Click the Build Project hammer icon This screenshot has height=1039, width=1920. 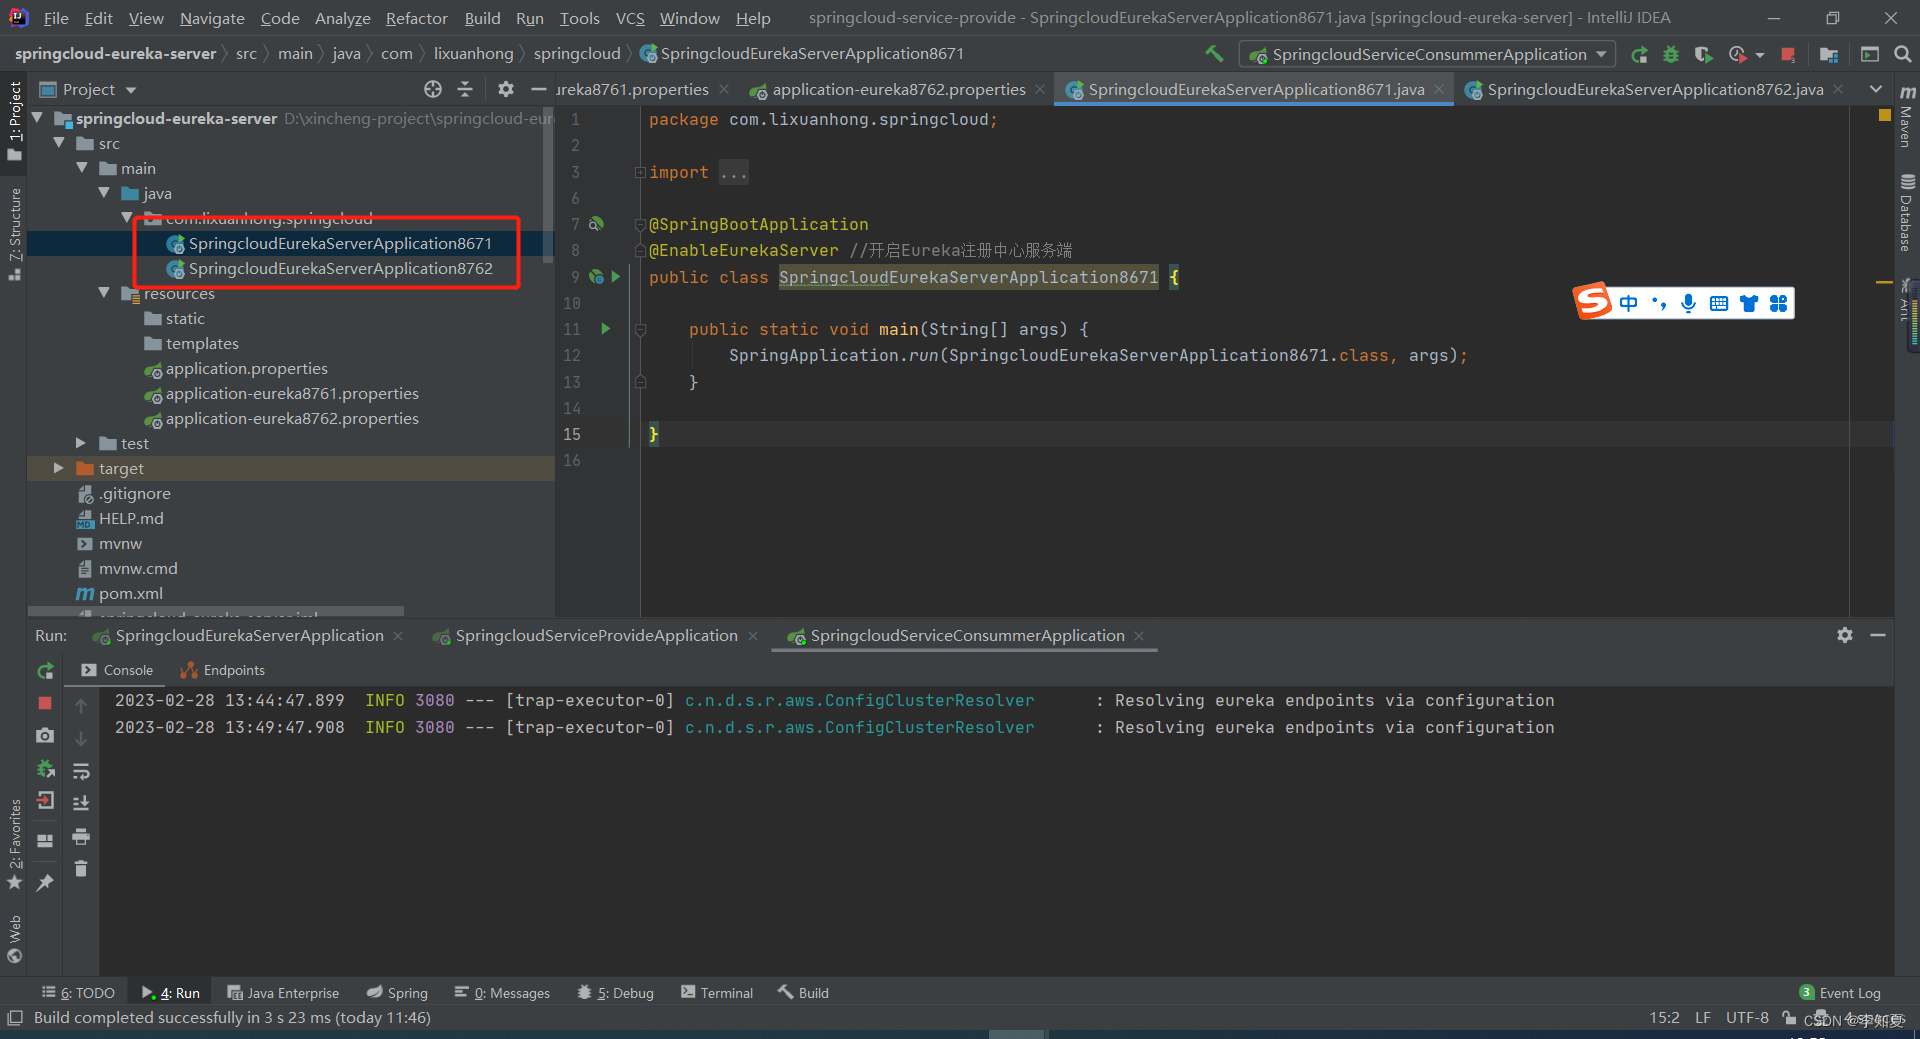(x=1214, y=54)
